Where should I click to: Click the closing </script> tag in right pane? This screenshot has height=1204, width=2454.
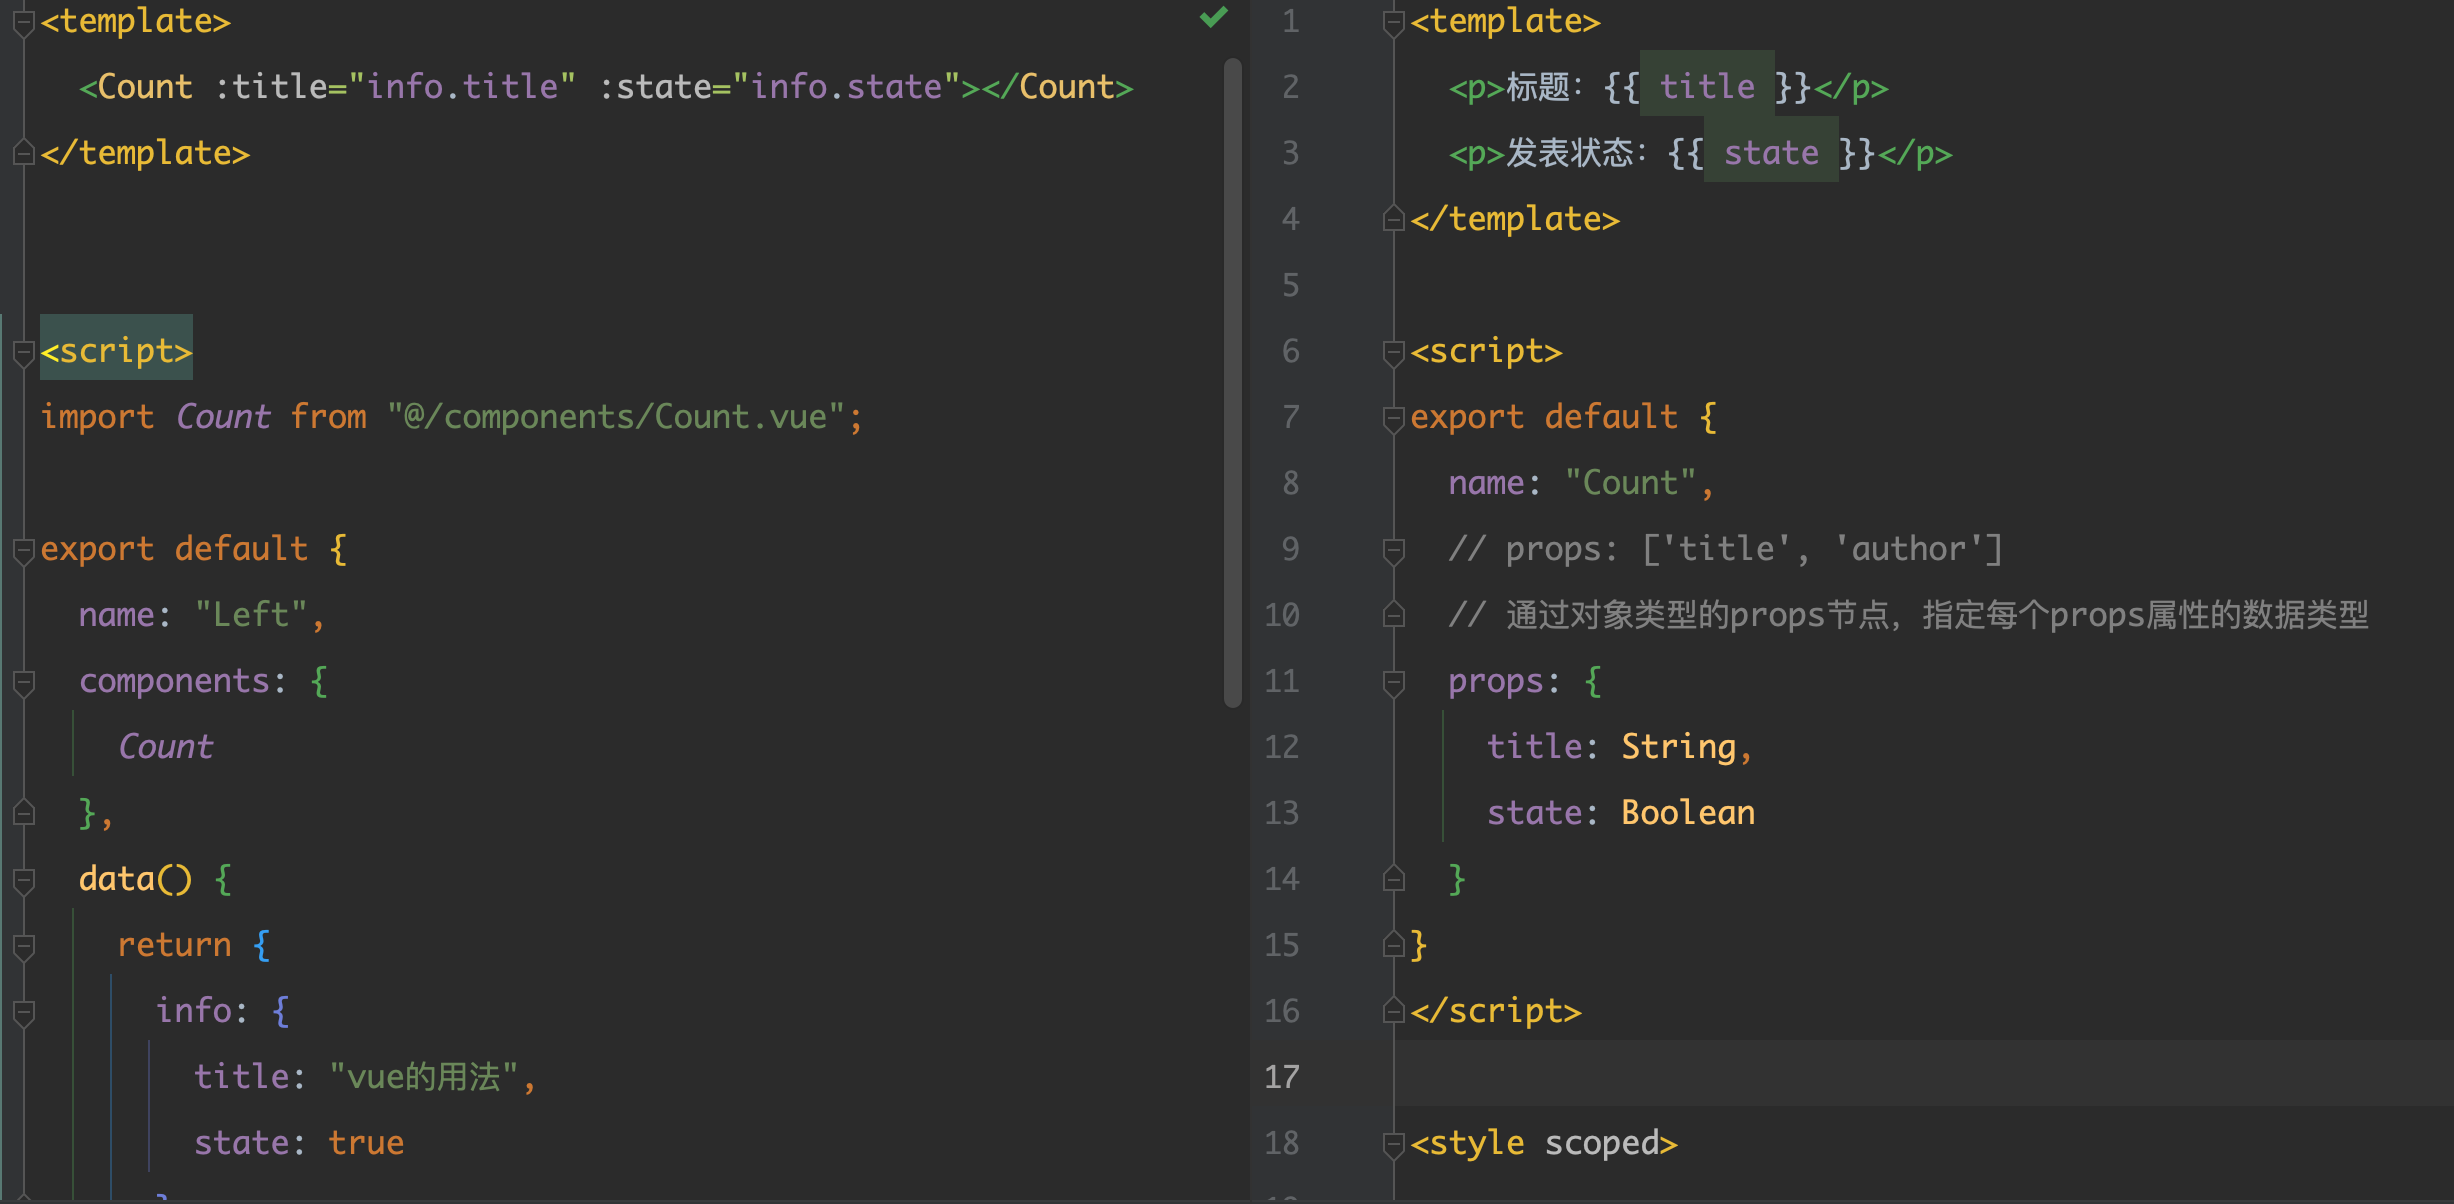1496,1010
